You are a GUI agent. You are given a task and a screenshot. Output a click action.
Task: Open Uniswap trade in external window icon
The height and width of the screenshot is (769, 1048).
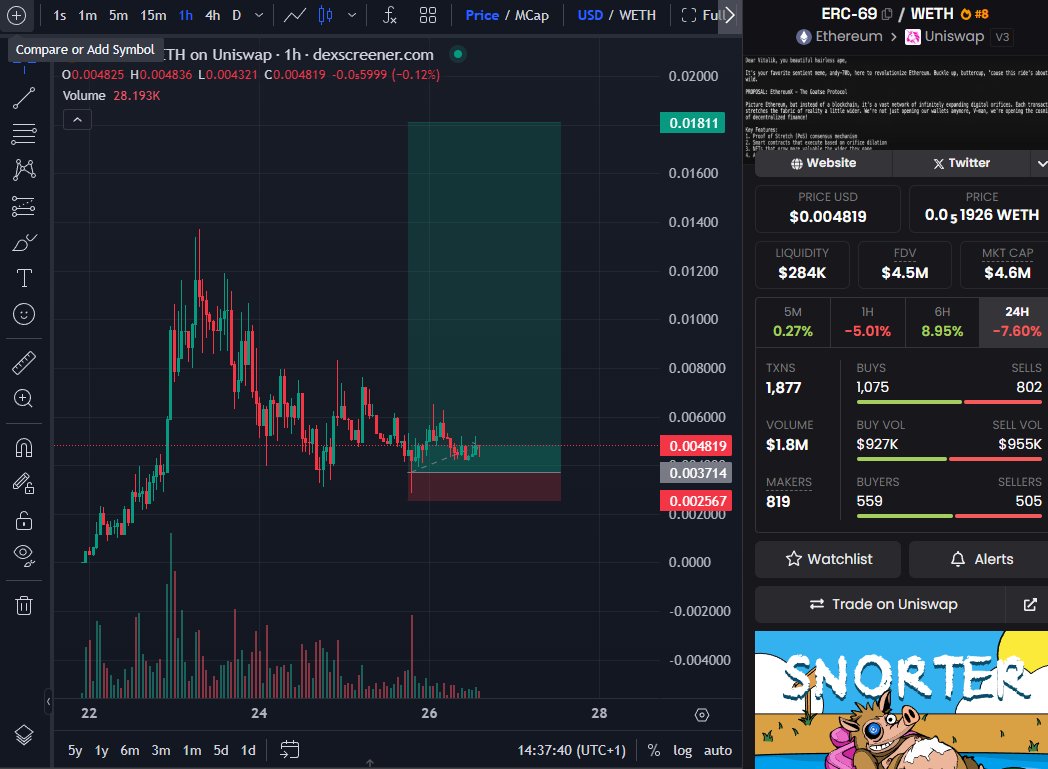[x=1030, y=605]
